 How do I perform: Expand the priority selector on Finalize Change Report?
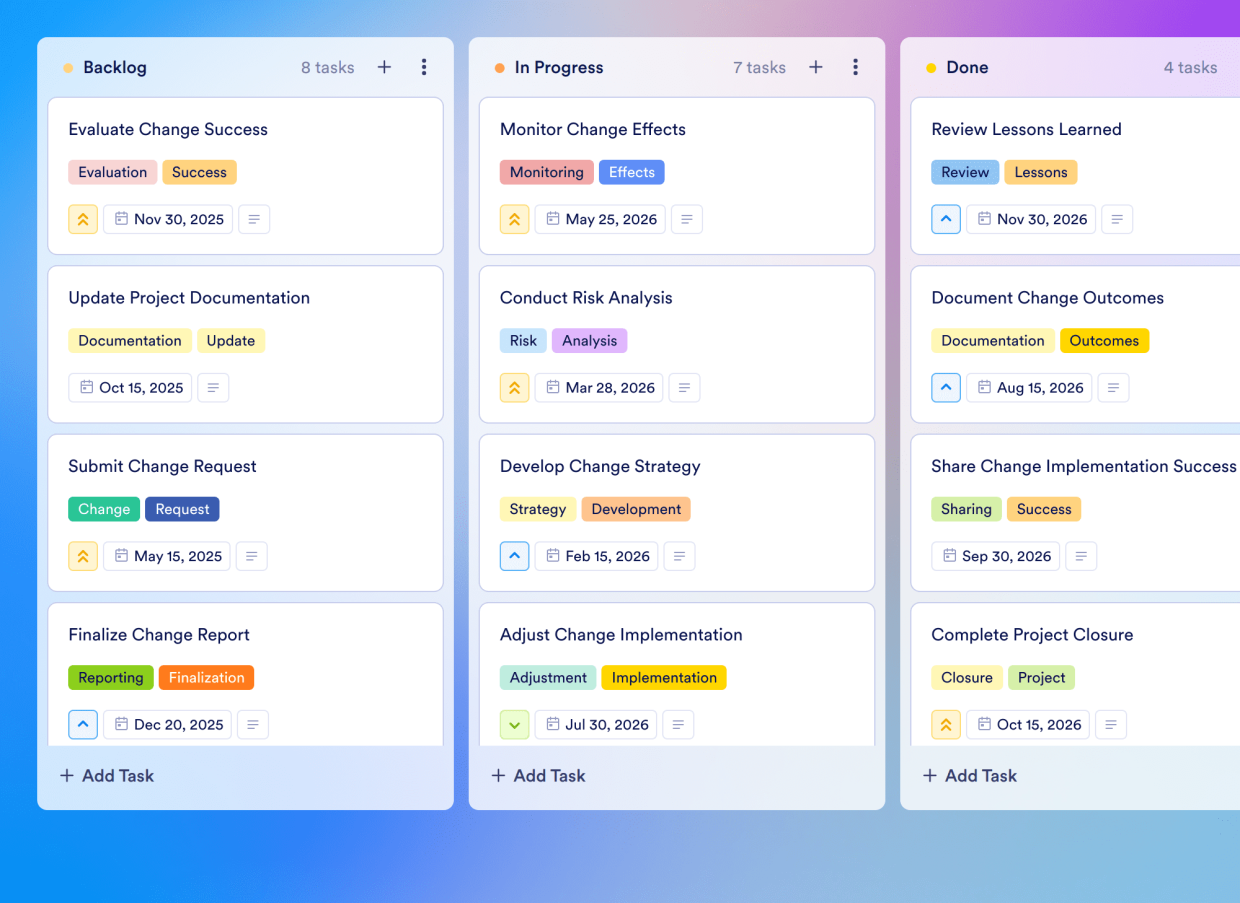tap(83, 724)
